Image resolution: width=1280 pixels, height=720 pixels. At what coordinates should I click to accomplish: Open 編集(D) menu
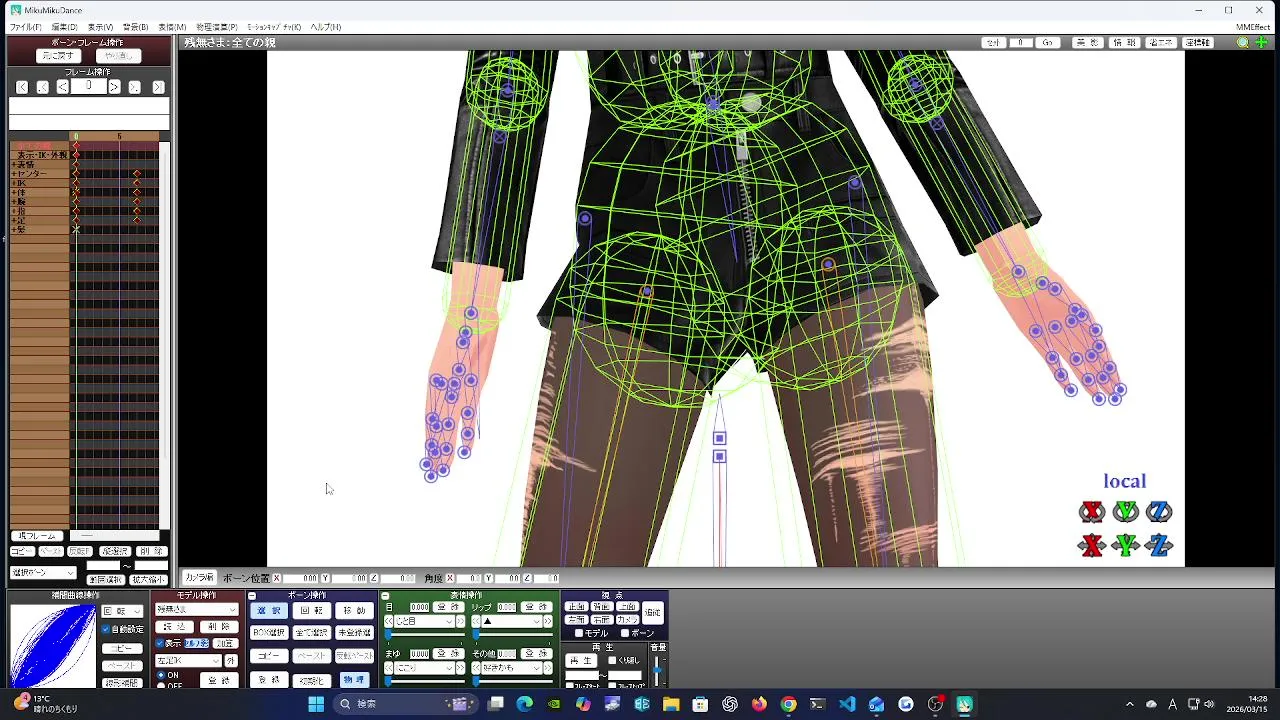point(64,27)
